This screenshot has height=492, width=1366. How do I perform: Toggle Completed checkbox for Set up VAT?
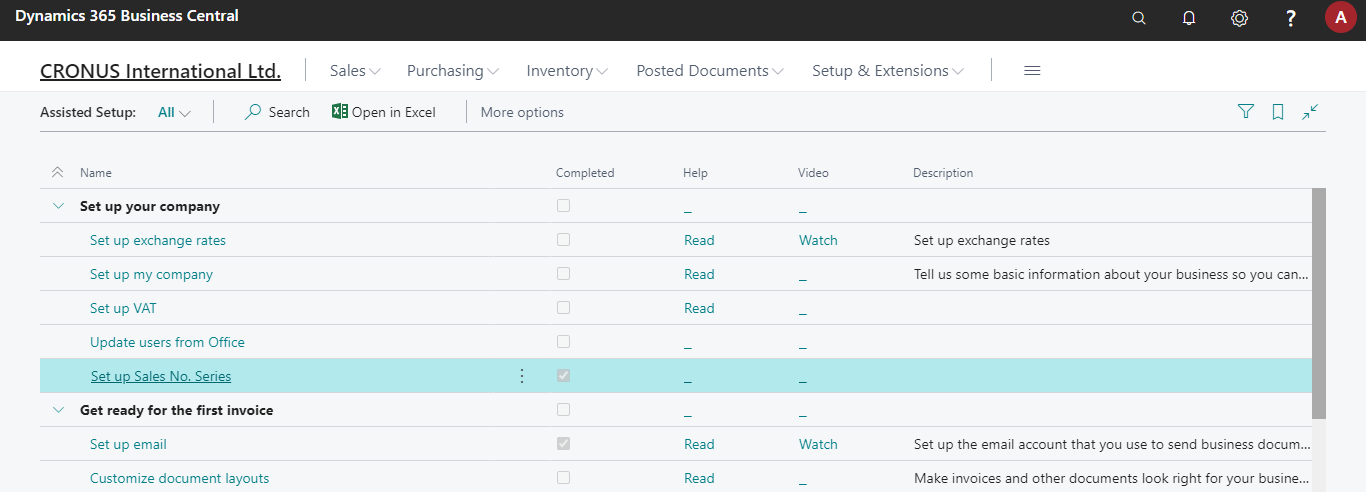(x=564, y=308)
